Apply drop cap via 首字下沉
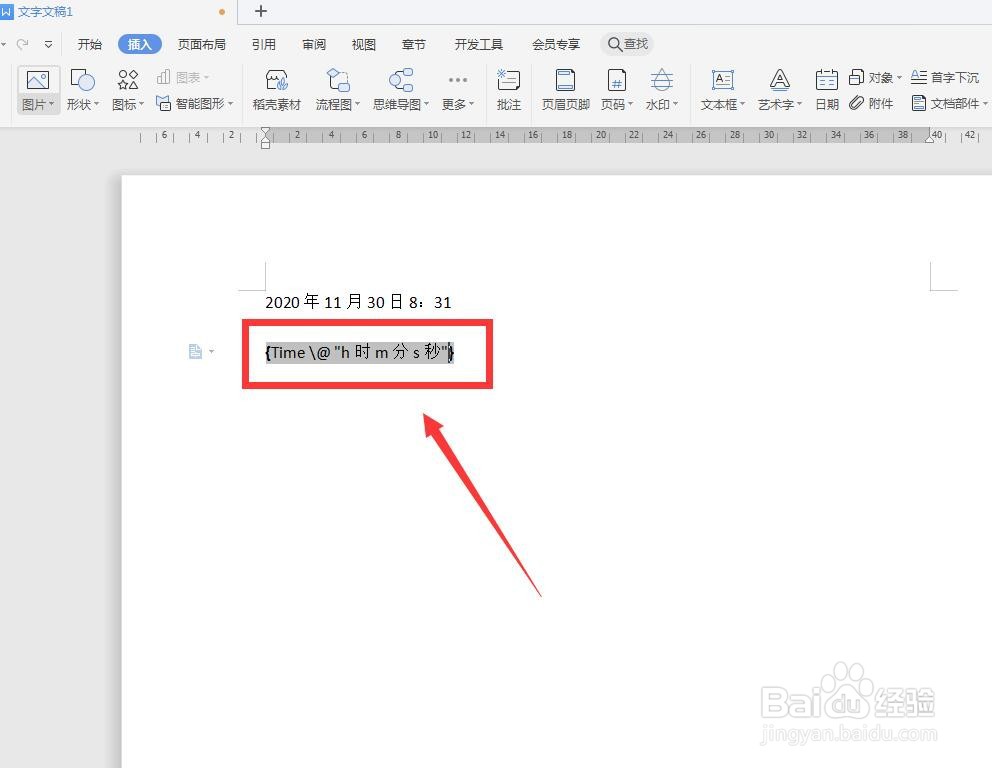 [947, 77]
